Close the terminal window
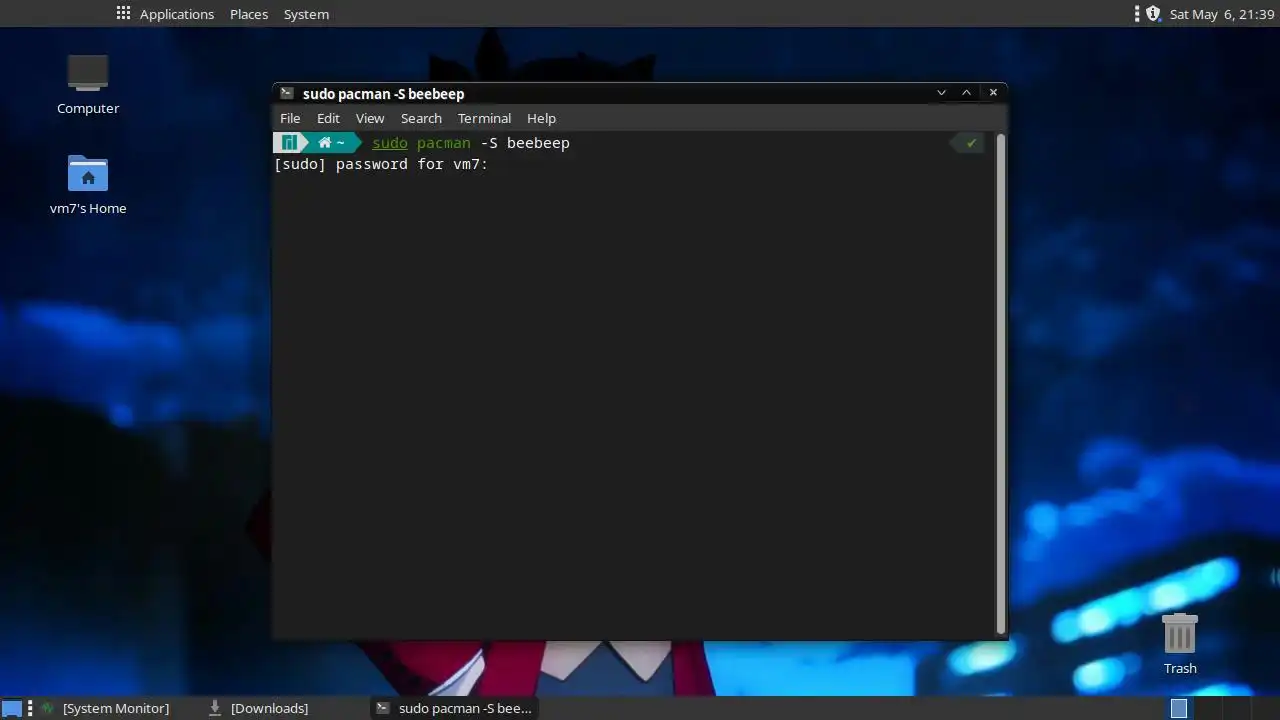Viewport: 1280px width, 720px height. (x=993, y=92)
